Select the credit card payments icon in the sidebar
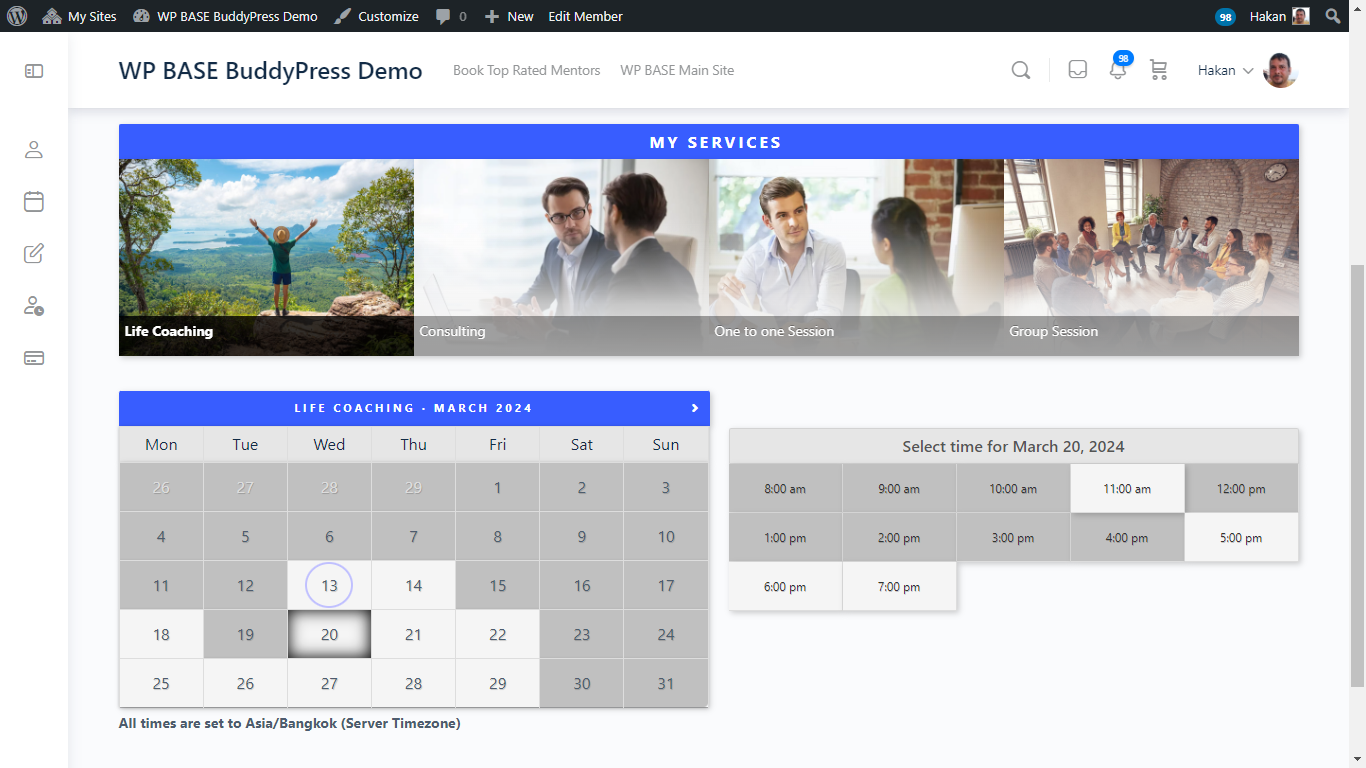This screenshot has width=1366, height=768. [x=33, y=357]
